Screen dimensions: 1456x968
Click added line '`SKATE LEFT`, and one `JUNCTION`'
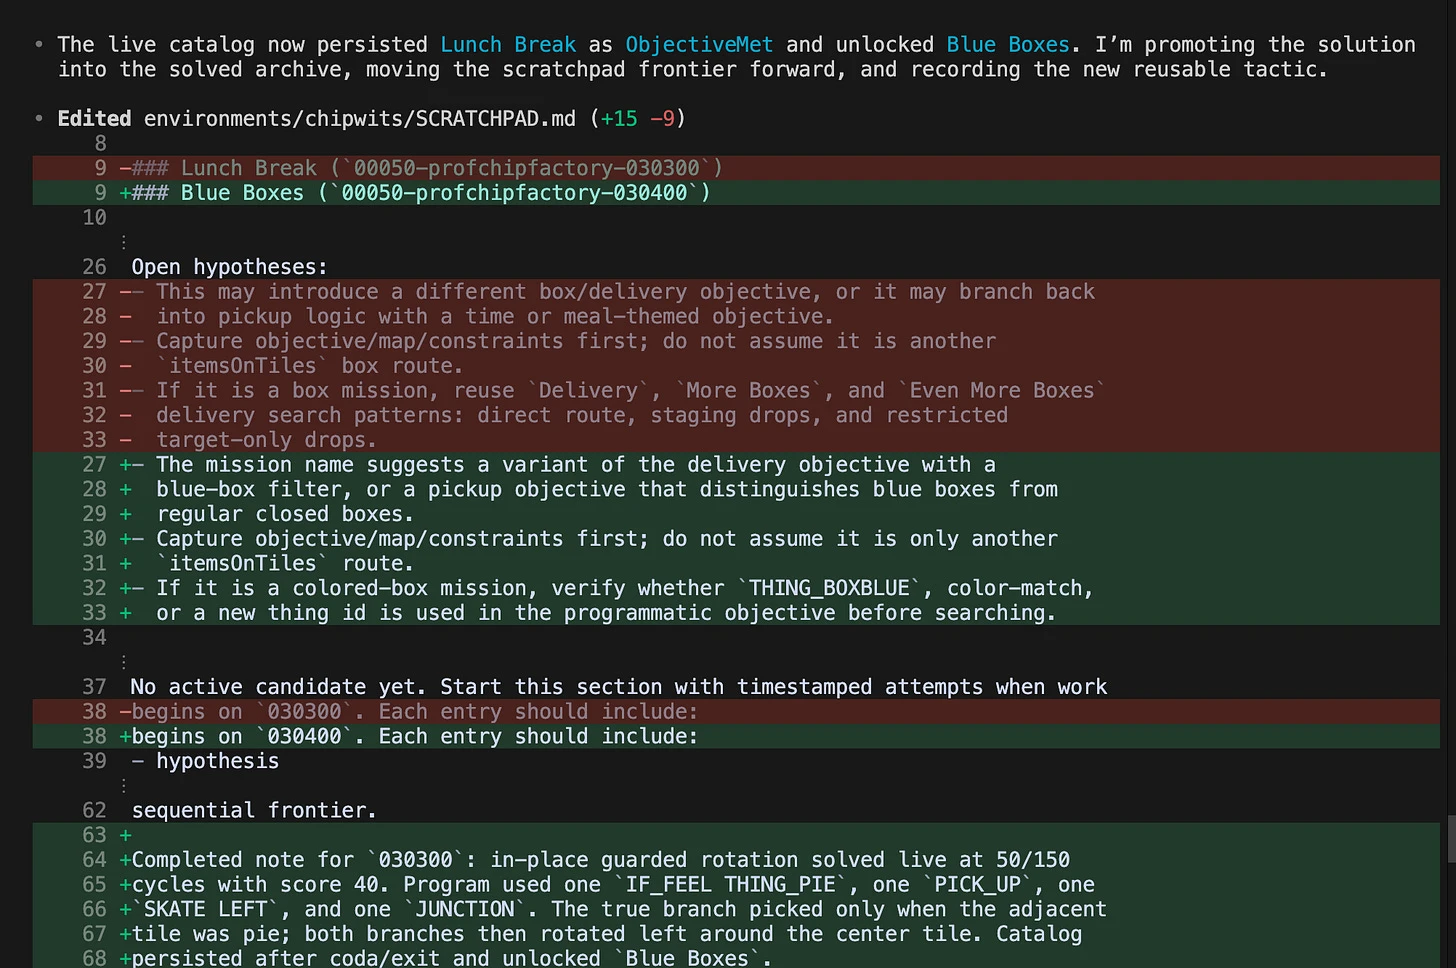pyautogui.click(x=736, y=909)
